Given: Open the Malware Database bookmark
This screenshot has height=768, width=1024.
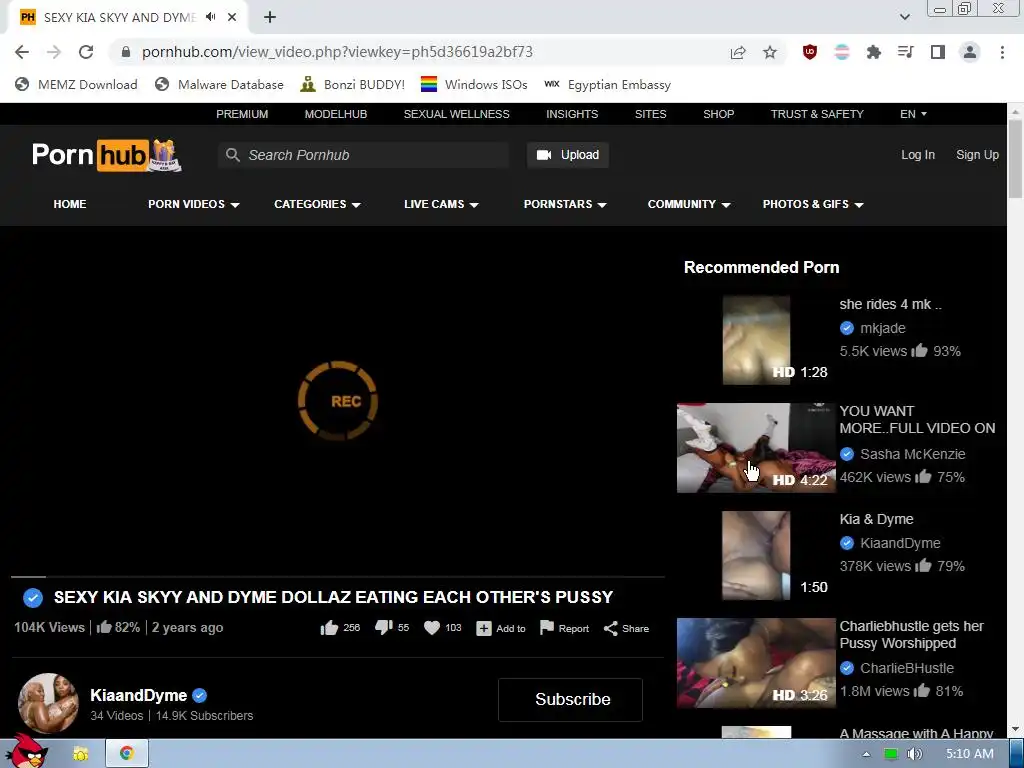Looking at the screenshot, I should point(219,85).
